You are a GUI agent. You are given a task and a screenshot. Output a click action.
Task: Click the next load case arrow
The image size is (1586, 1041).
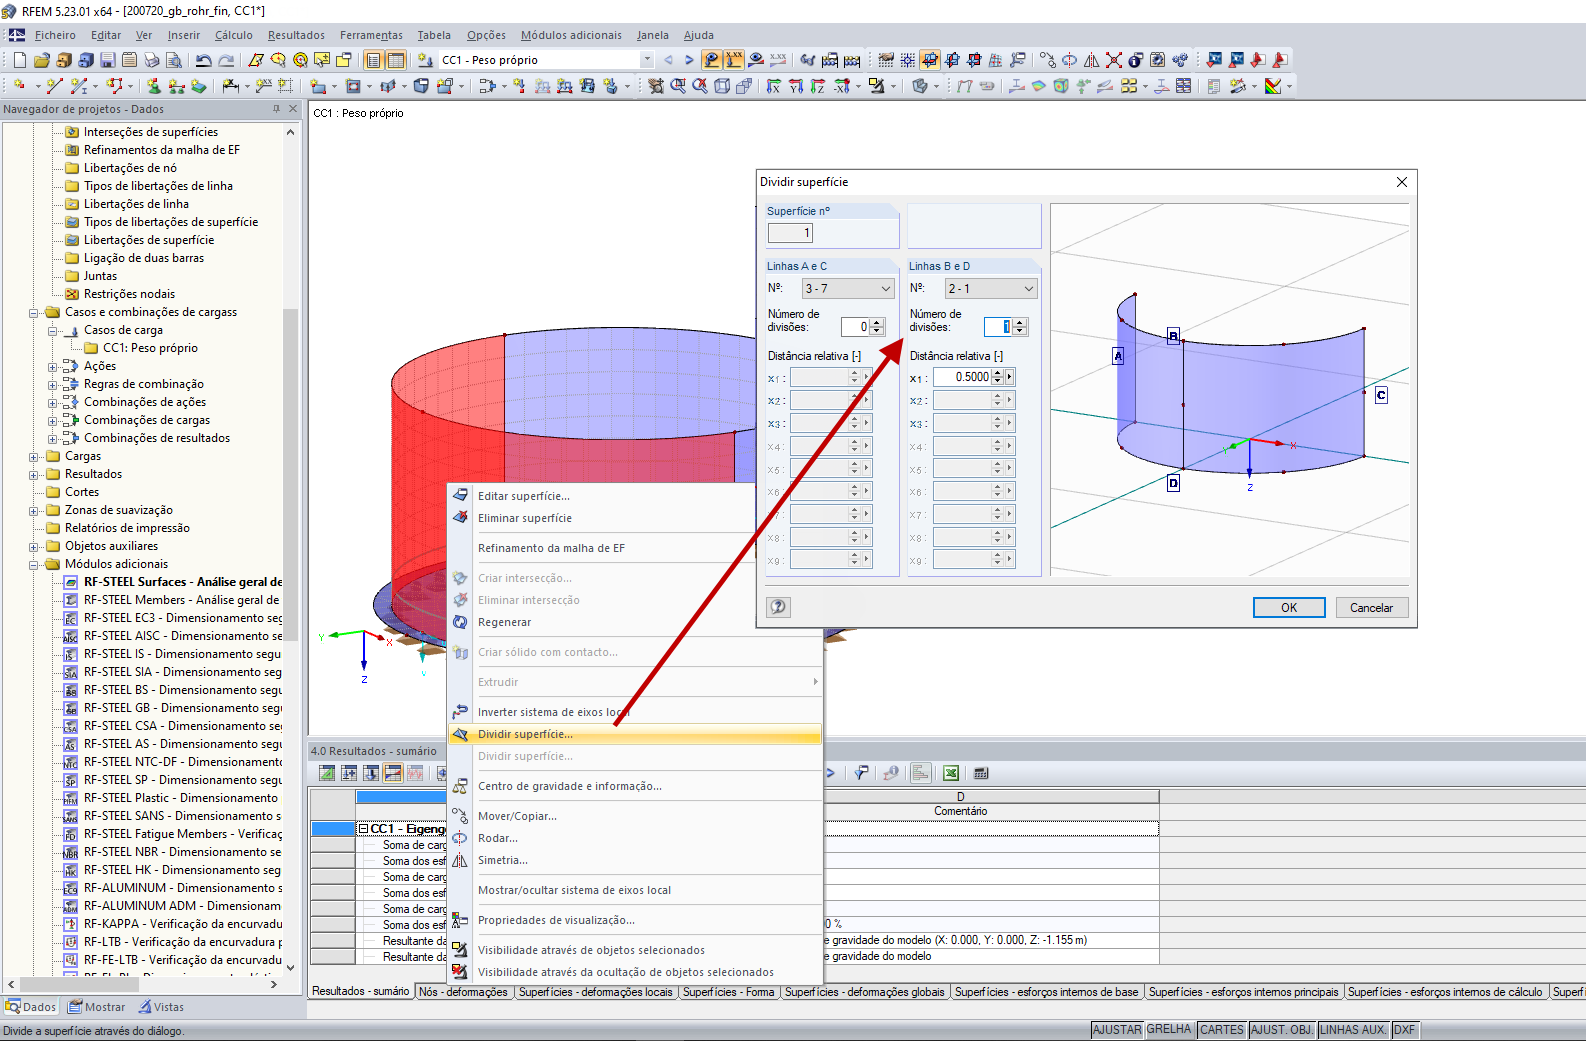point(689,60)
